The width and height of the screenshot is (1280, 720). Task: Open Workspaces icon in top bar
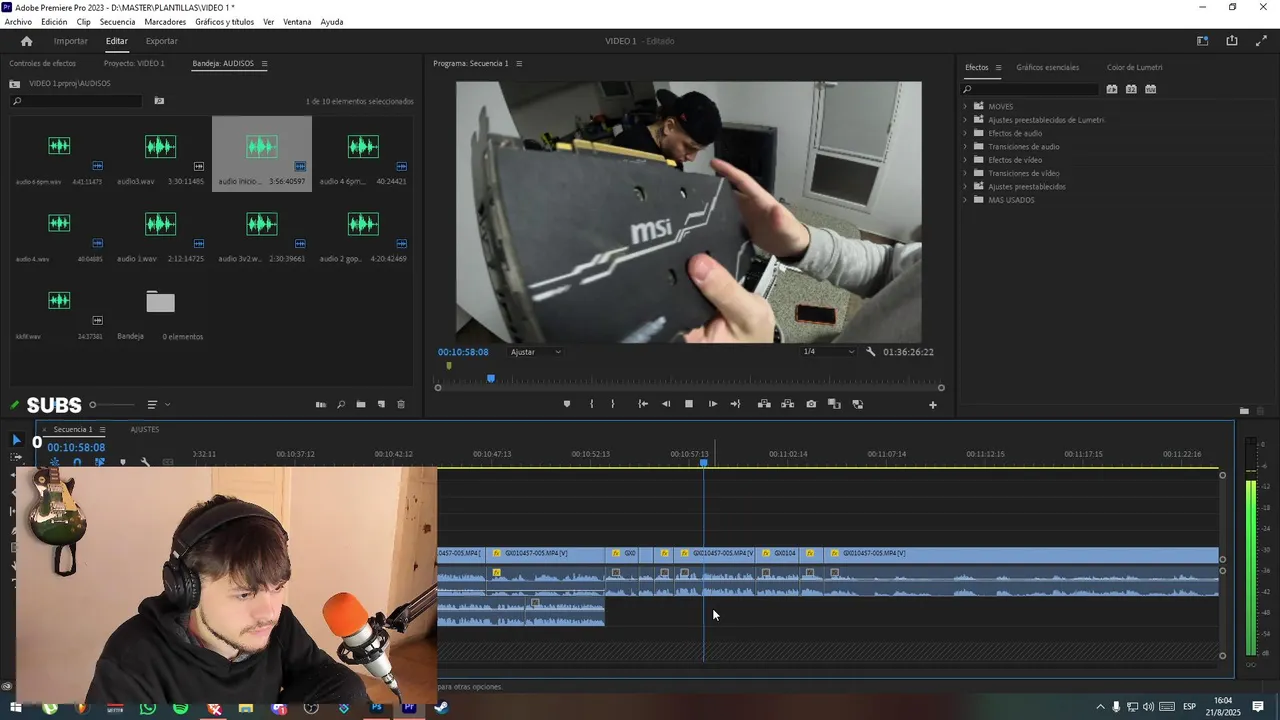coord(1202,41)
